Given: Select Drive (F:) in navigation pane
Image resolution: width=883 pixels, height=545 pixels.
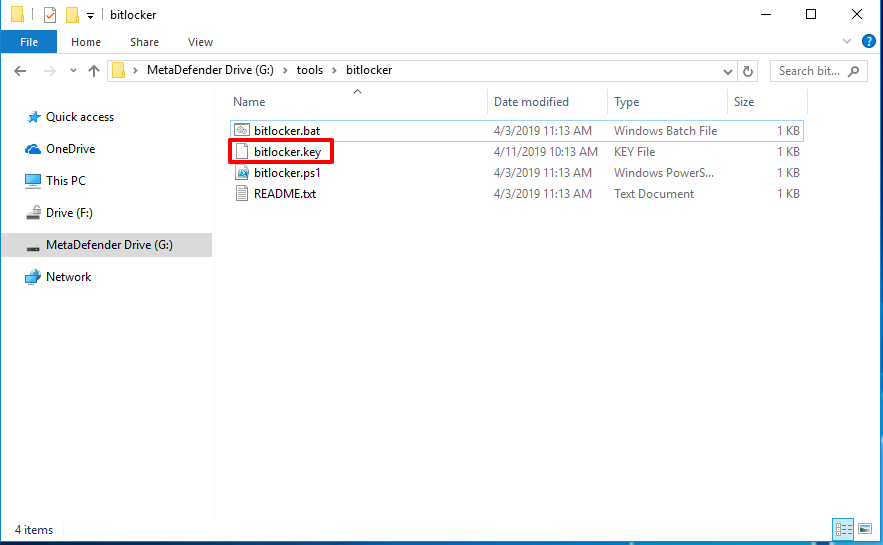Looking at the screenshot, I should [69, 213].
